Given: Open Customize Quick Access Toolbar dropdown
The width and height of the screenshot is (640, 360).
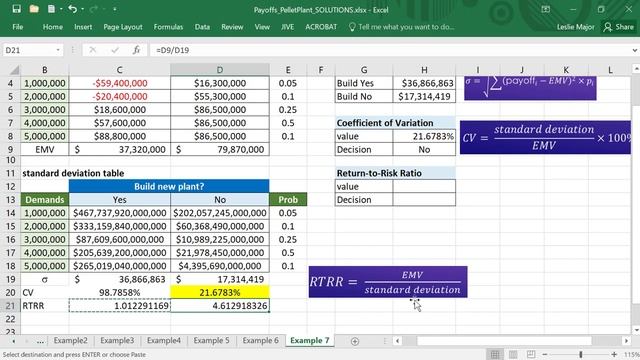Looking at the screenshot, I should [x=115, y=9].
